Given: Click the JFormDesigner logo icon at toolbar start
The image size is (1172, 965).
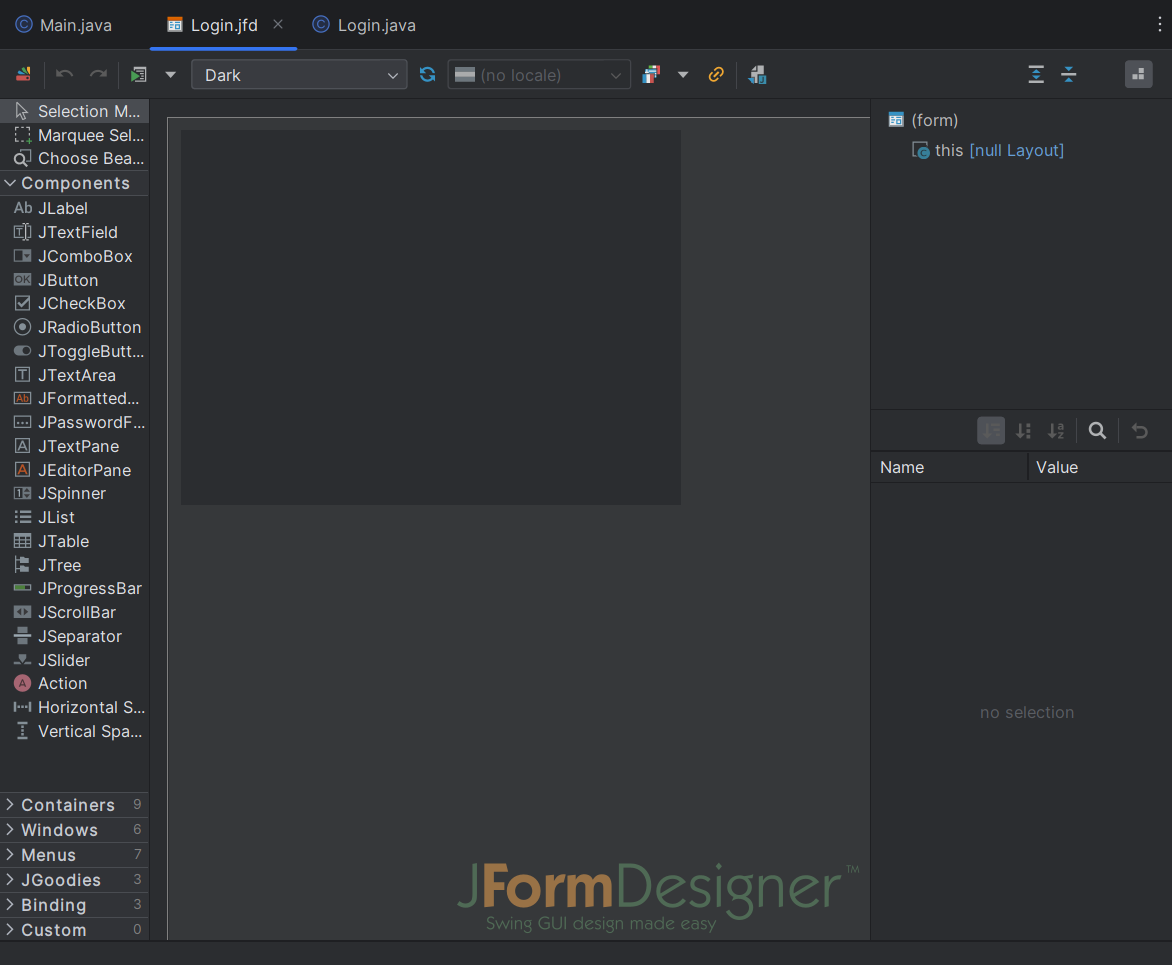Looking at the screenshot, I should click(x=23, y=74).
